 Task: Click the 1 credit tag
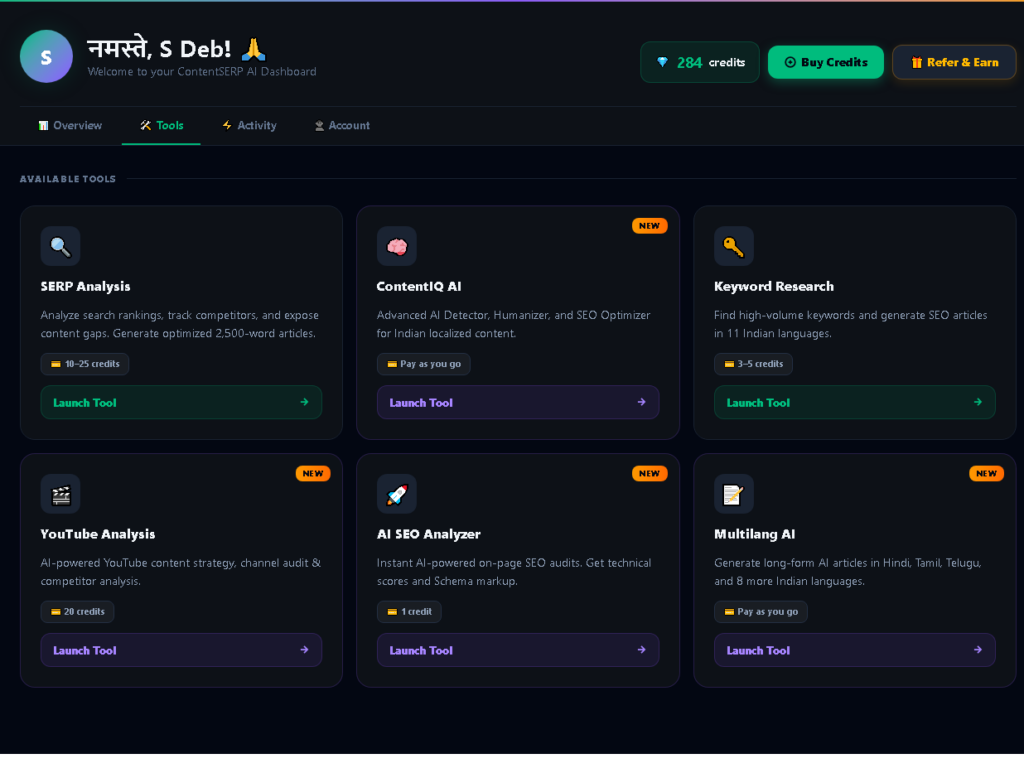click(x=409, y=612)
